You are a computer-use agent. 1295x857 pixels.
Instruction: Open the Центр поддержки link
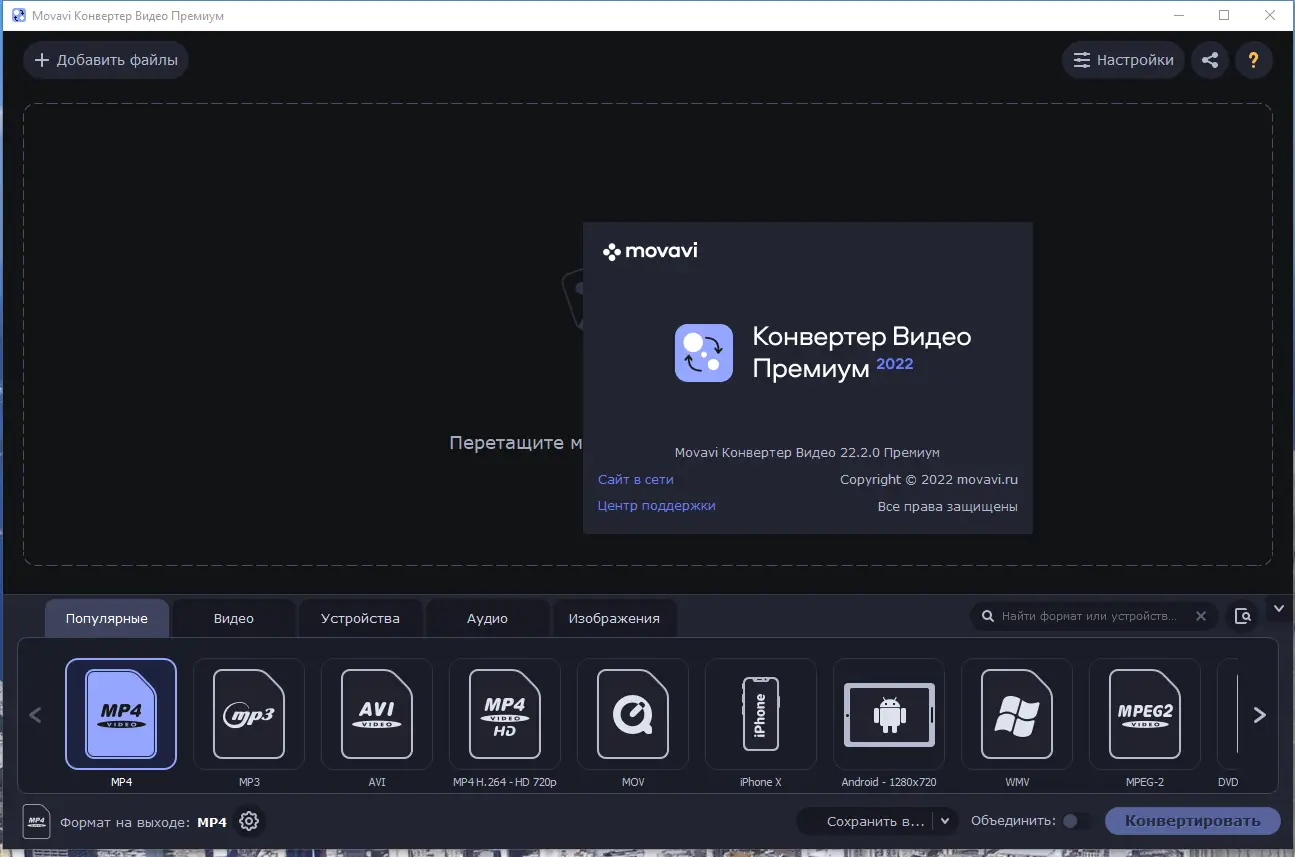tap(657, 506)
